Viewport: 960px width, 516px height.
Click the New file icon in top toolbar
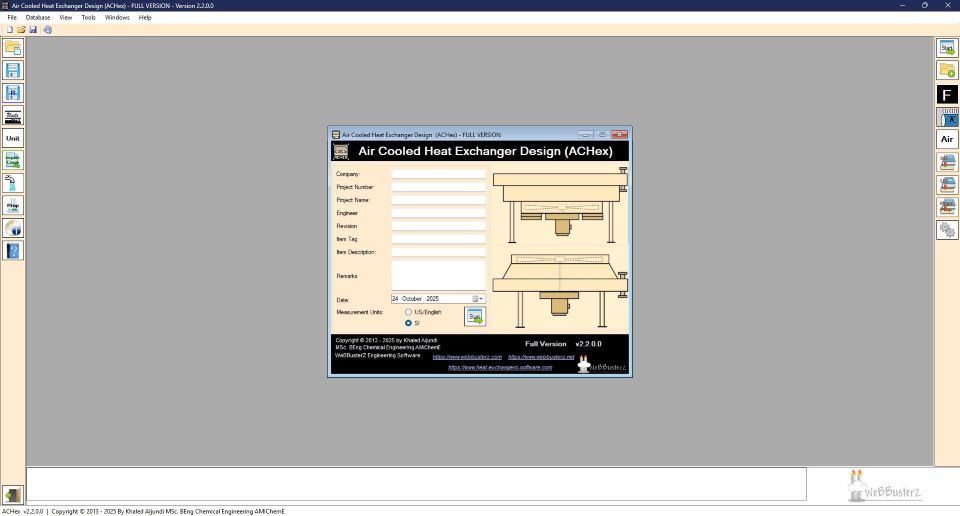(10, 29)
